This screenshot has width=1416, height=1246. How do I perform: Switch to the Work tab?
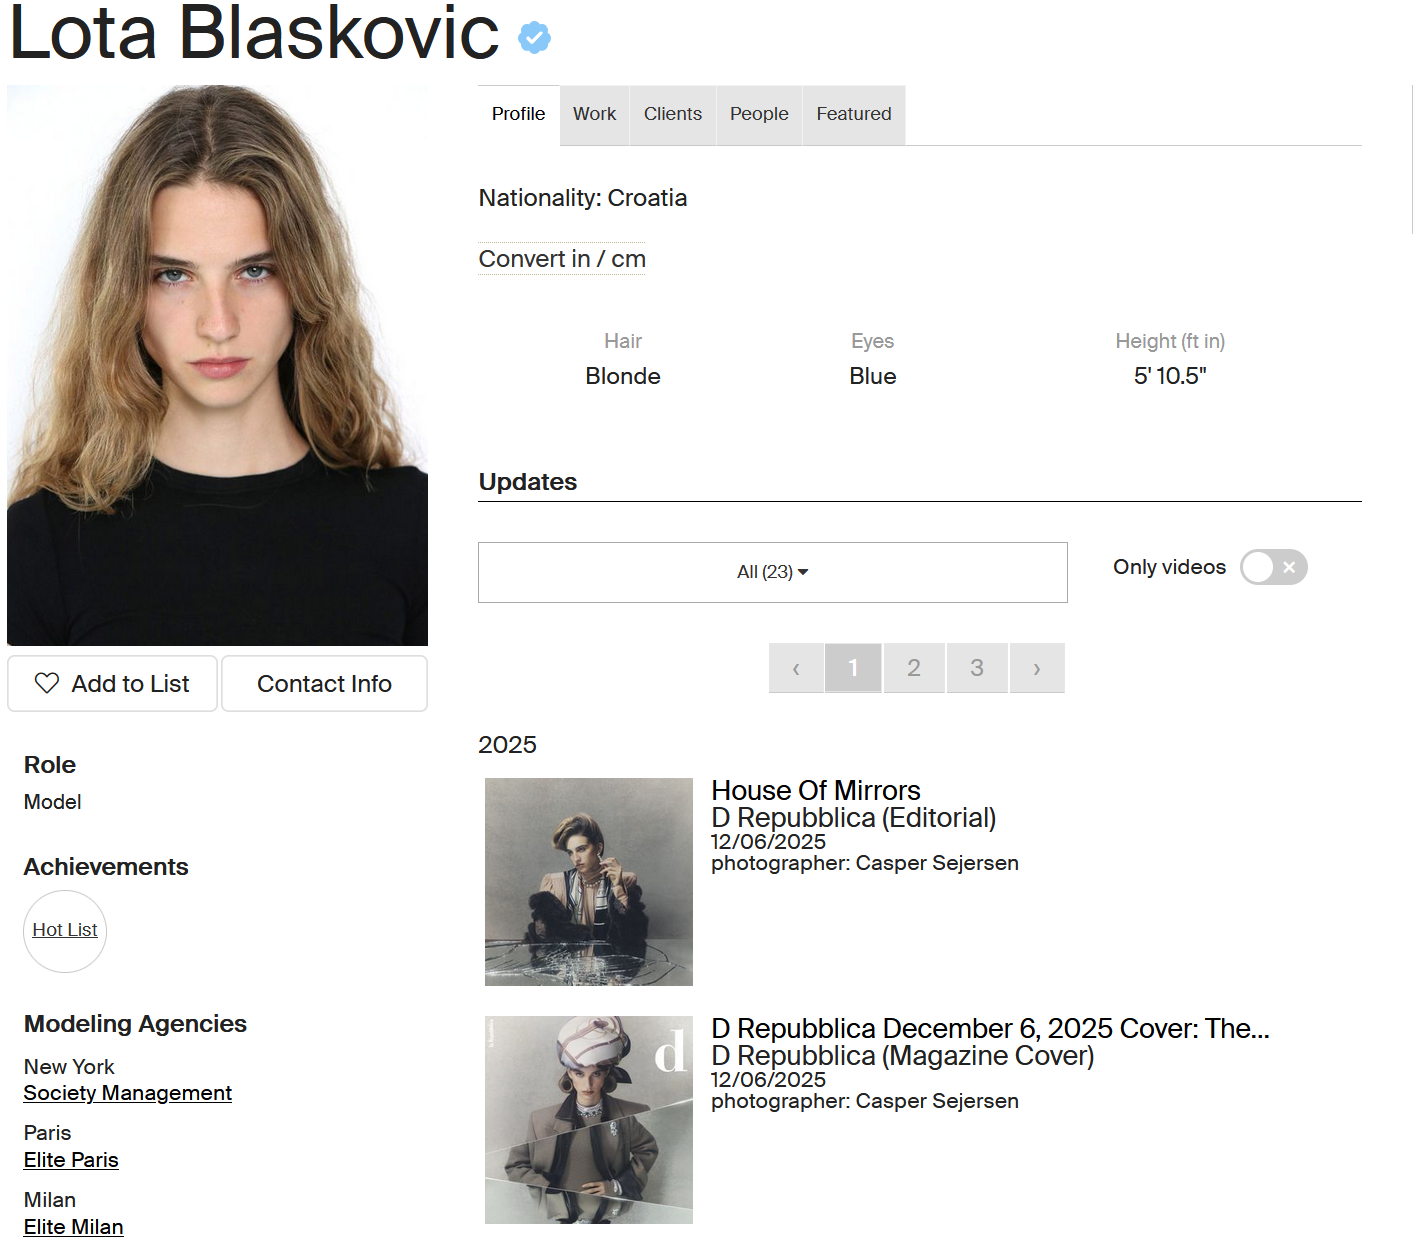tap(594, 114)
